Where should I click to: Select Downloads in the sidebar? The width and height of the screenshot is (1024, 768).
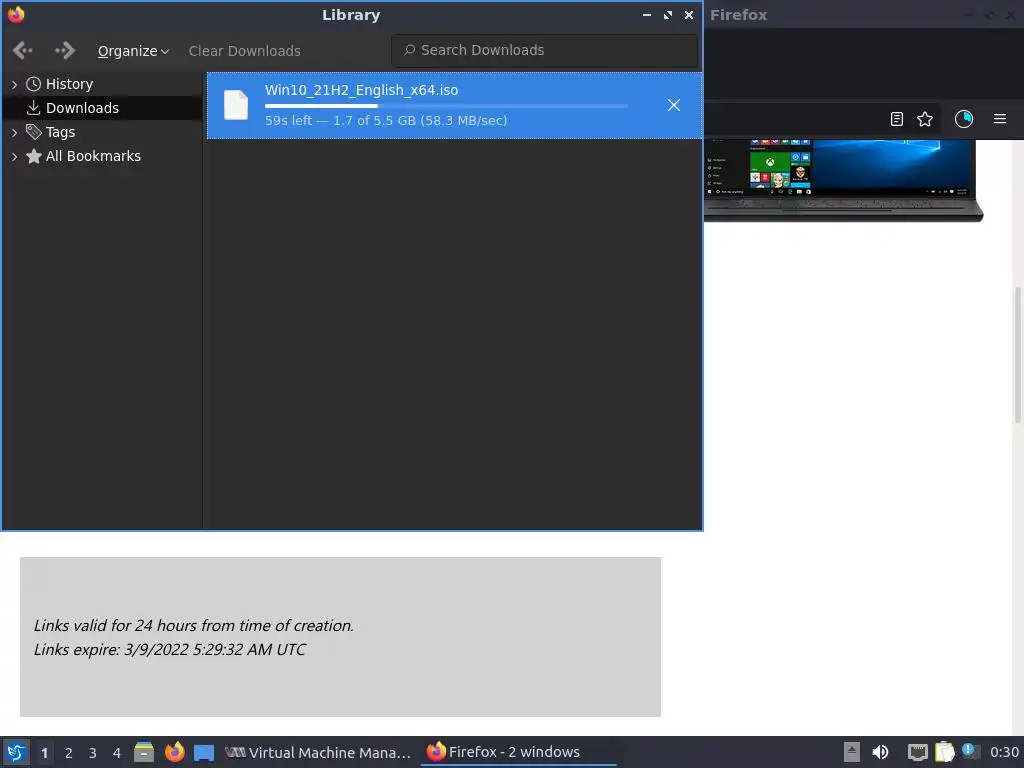pyautogui.click(x=82, y=108)
